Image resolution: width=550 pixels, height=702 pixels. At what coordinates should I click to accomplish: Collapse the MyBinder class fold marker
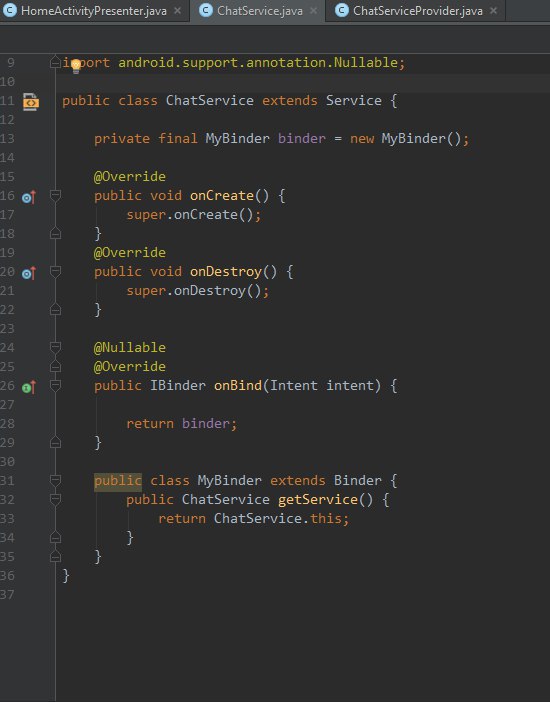coord(56,480)
